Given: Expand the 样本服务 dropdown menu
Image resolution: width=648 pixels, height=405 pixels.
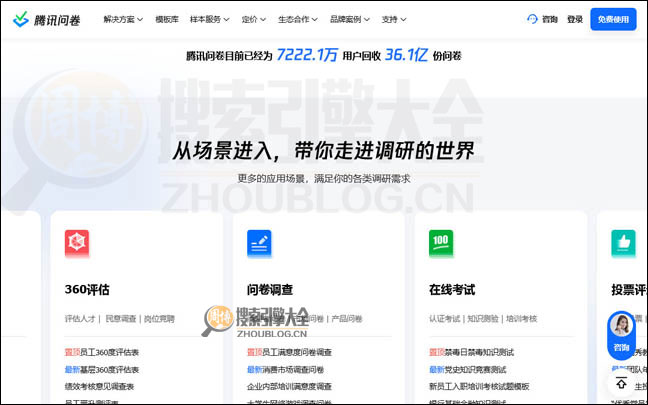Looking at the screenshot, I should (209, 19).
